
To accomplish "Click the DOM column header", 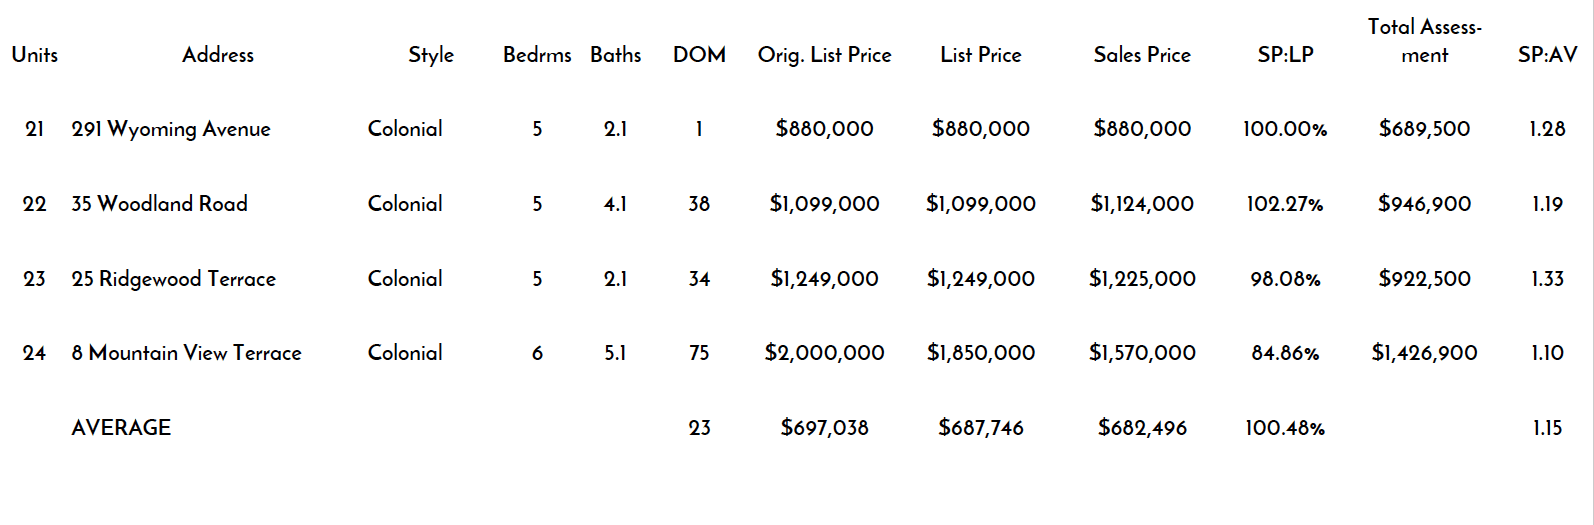I will pyautogui.click(x=699, y=55).
